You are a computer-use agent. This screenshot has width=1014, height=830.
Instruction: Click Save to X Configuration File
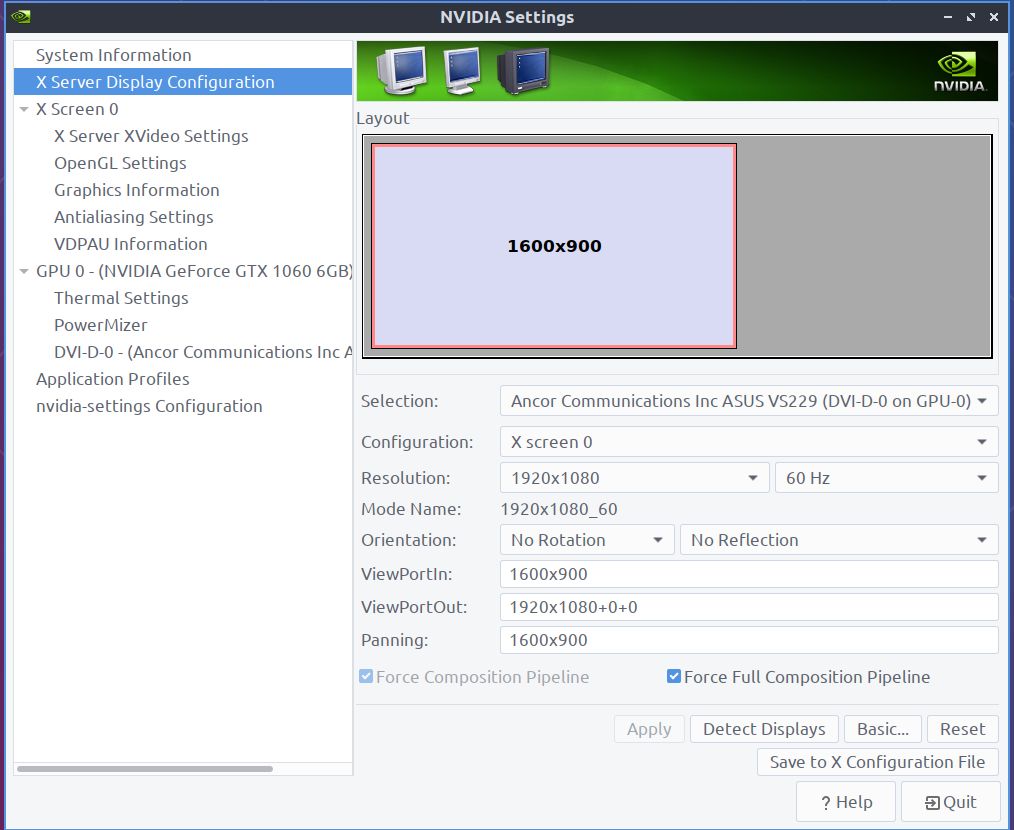[x=877, y=762]
